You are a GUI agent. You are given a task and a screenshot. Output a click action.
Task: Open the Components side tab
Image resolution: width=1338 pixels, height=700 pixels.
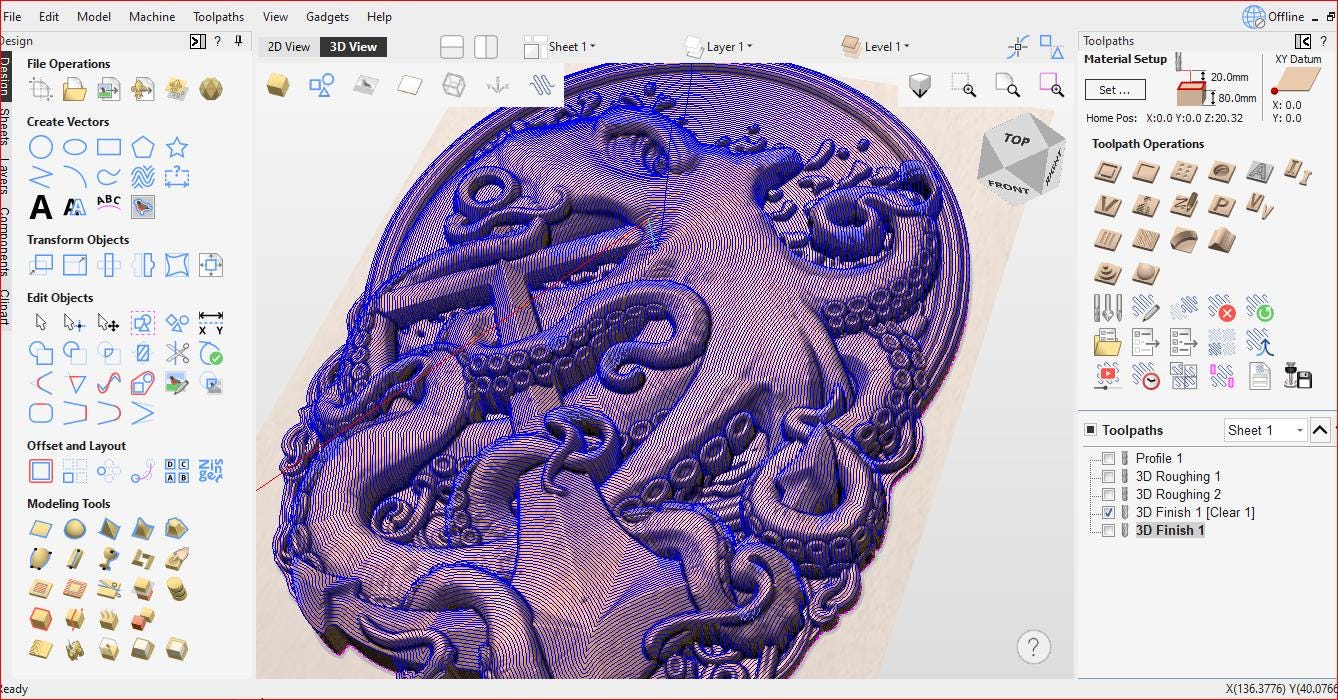4,242
